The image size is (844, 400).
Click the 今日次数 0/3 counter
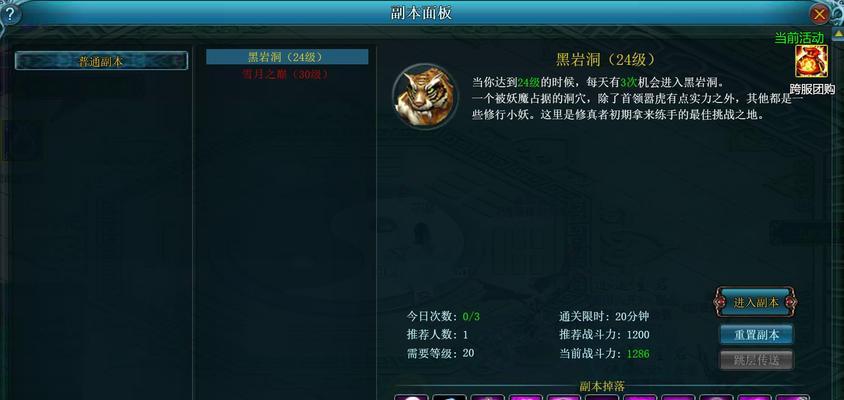[x=471, y=316]
